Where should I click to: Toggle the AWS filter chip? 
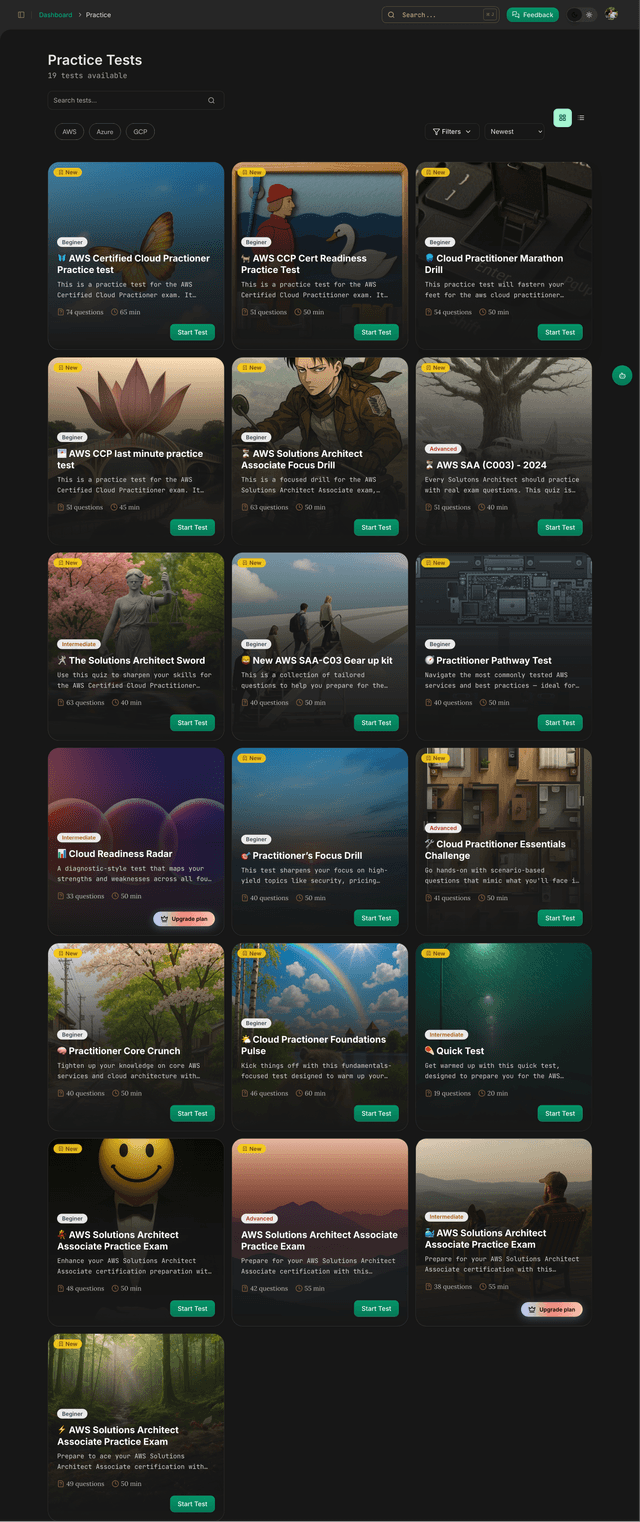tap(69, 132)
